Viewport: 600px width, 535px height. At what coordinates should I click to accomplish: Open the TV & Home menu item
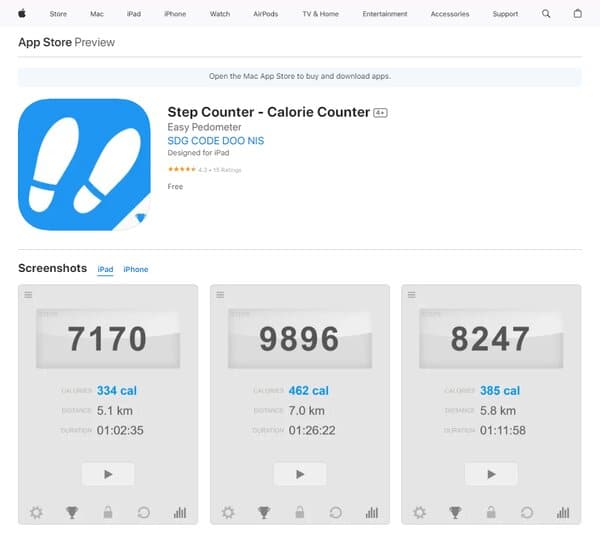[321, 14]
